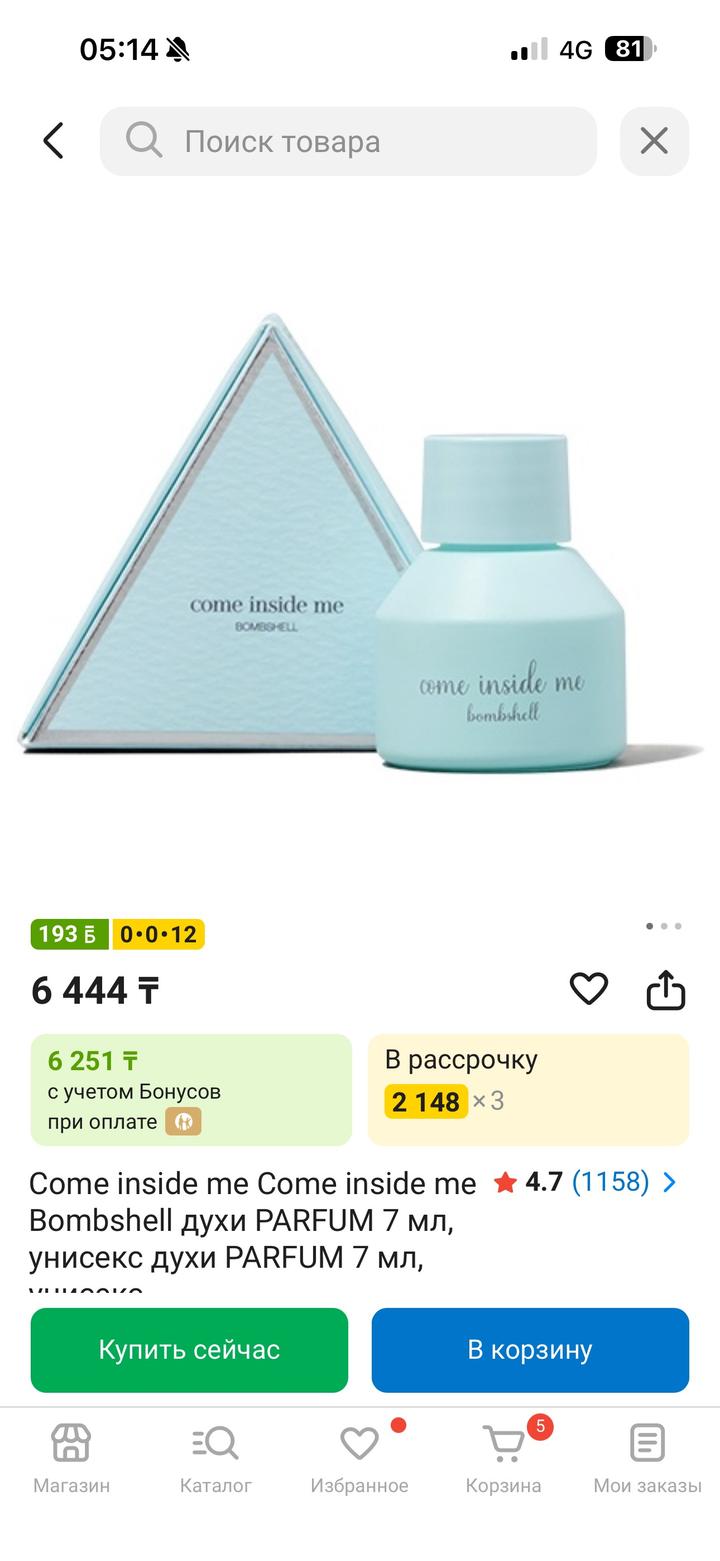720x1561 pixels.
Task: Click the В корзину button
Action: (x=530, y=1350)
